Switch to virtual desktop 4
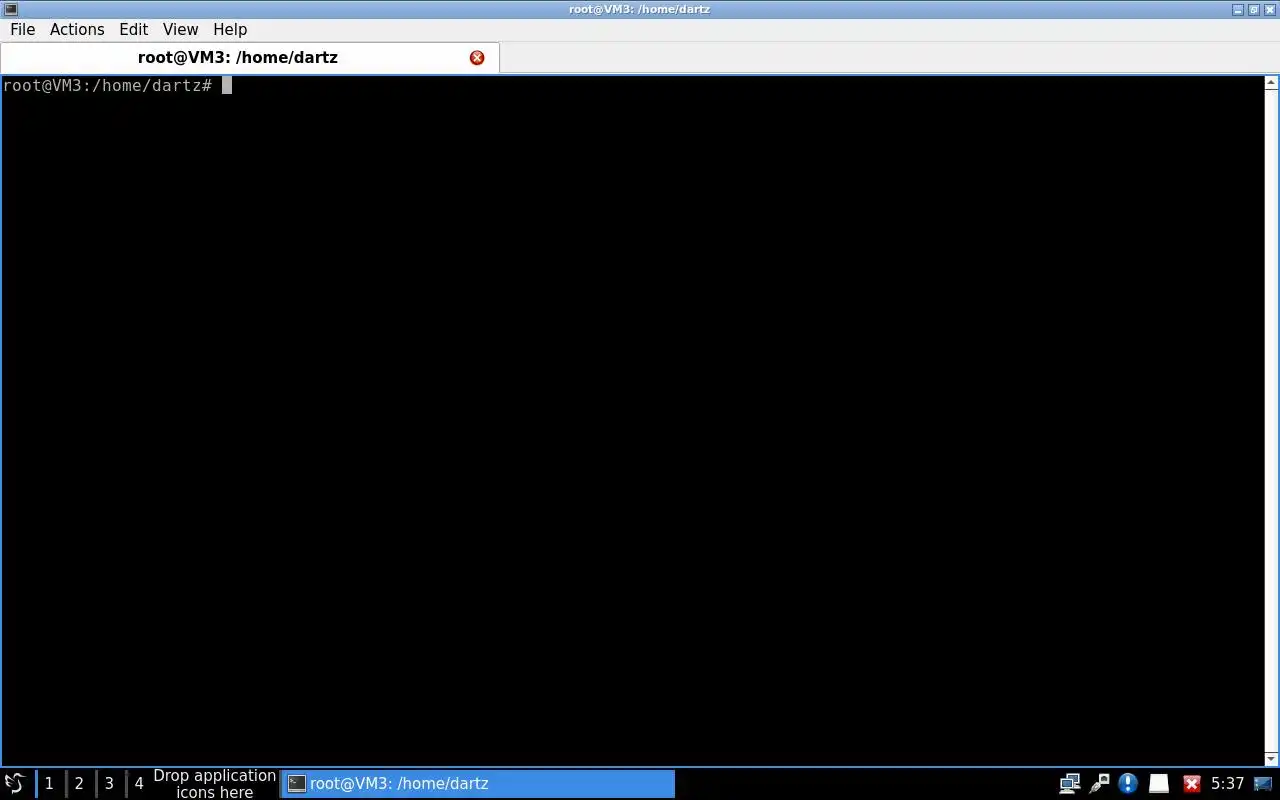This screenshot has width=1280, height=800. [139, 783]
